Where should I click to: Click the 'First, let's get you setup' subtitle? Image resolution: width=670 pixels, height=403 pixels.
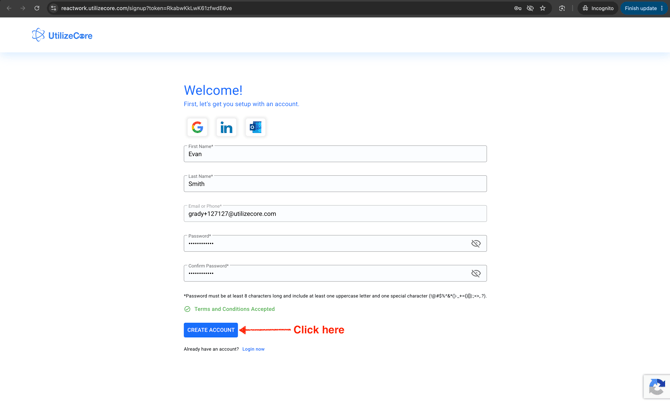point(241,104)
